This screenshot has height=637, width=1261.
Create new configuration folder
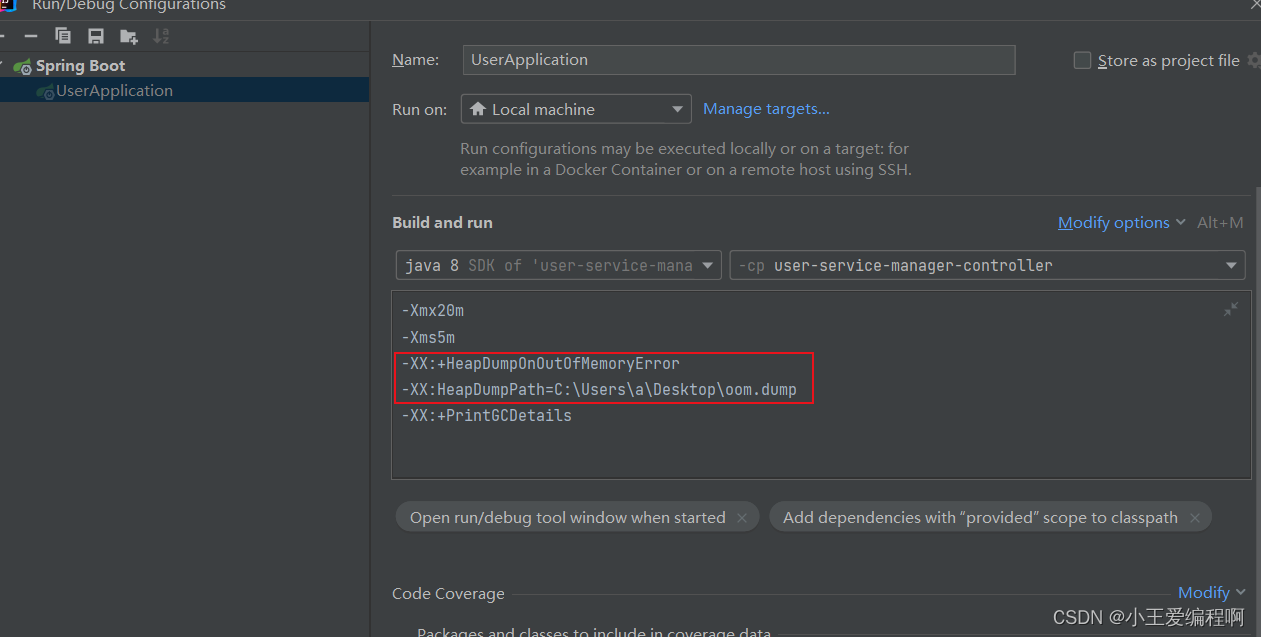click(129, 37)
